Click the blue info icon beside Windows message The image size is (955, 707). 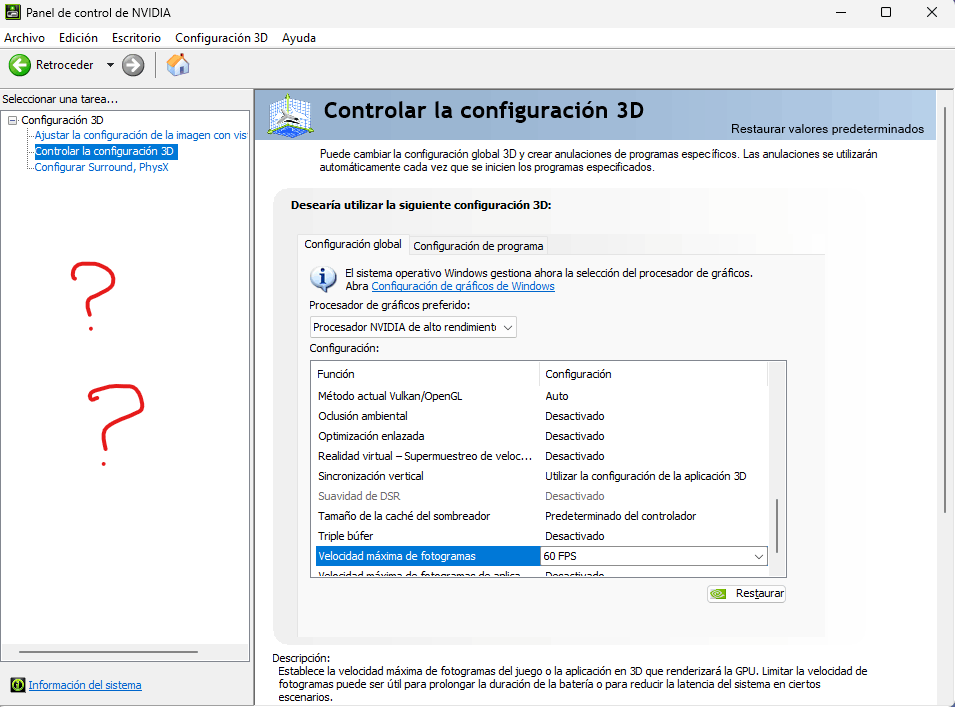tap(323, 279)
